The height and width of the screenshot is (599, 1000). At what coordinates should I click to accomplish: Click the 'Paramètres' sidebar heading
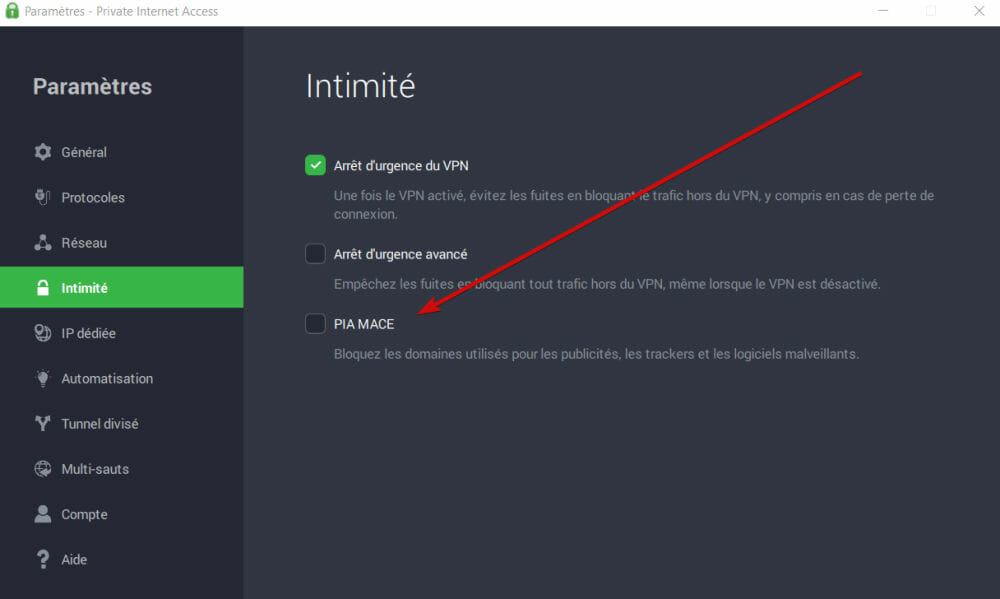point(92,86)
